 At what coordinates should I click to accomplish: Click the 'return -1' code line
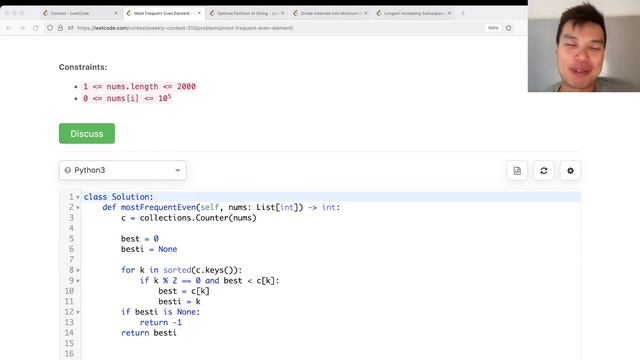click(161, 322)
